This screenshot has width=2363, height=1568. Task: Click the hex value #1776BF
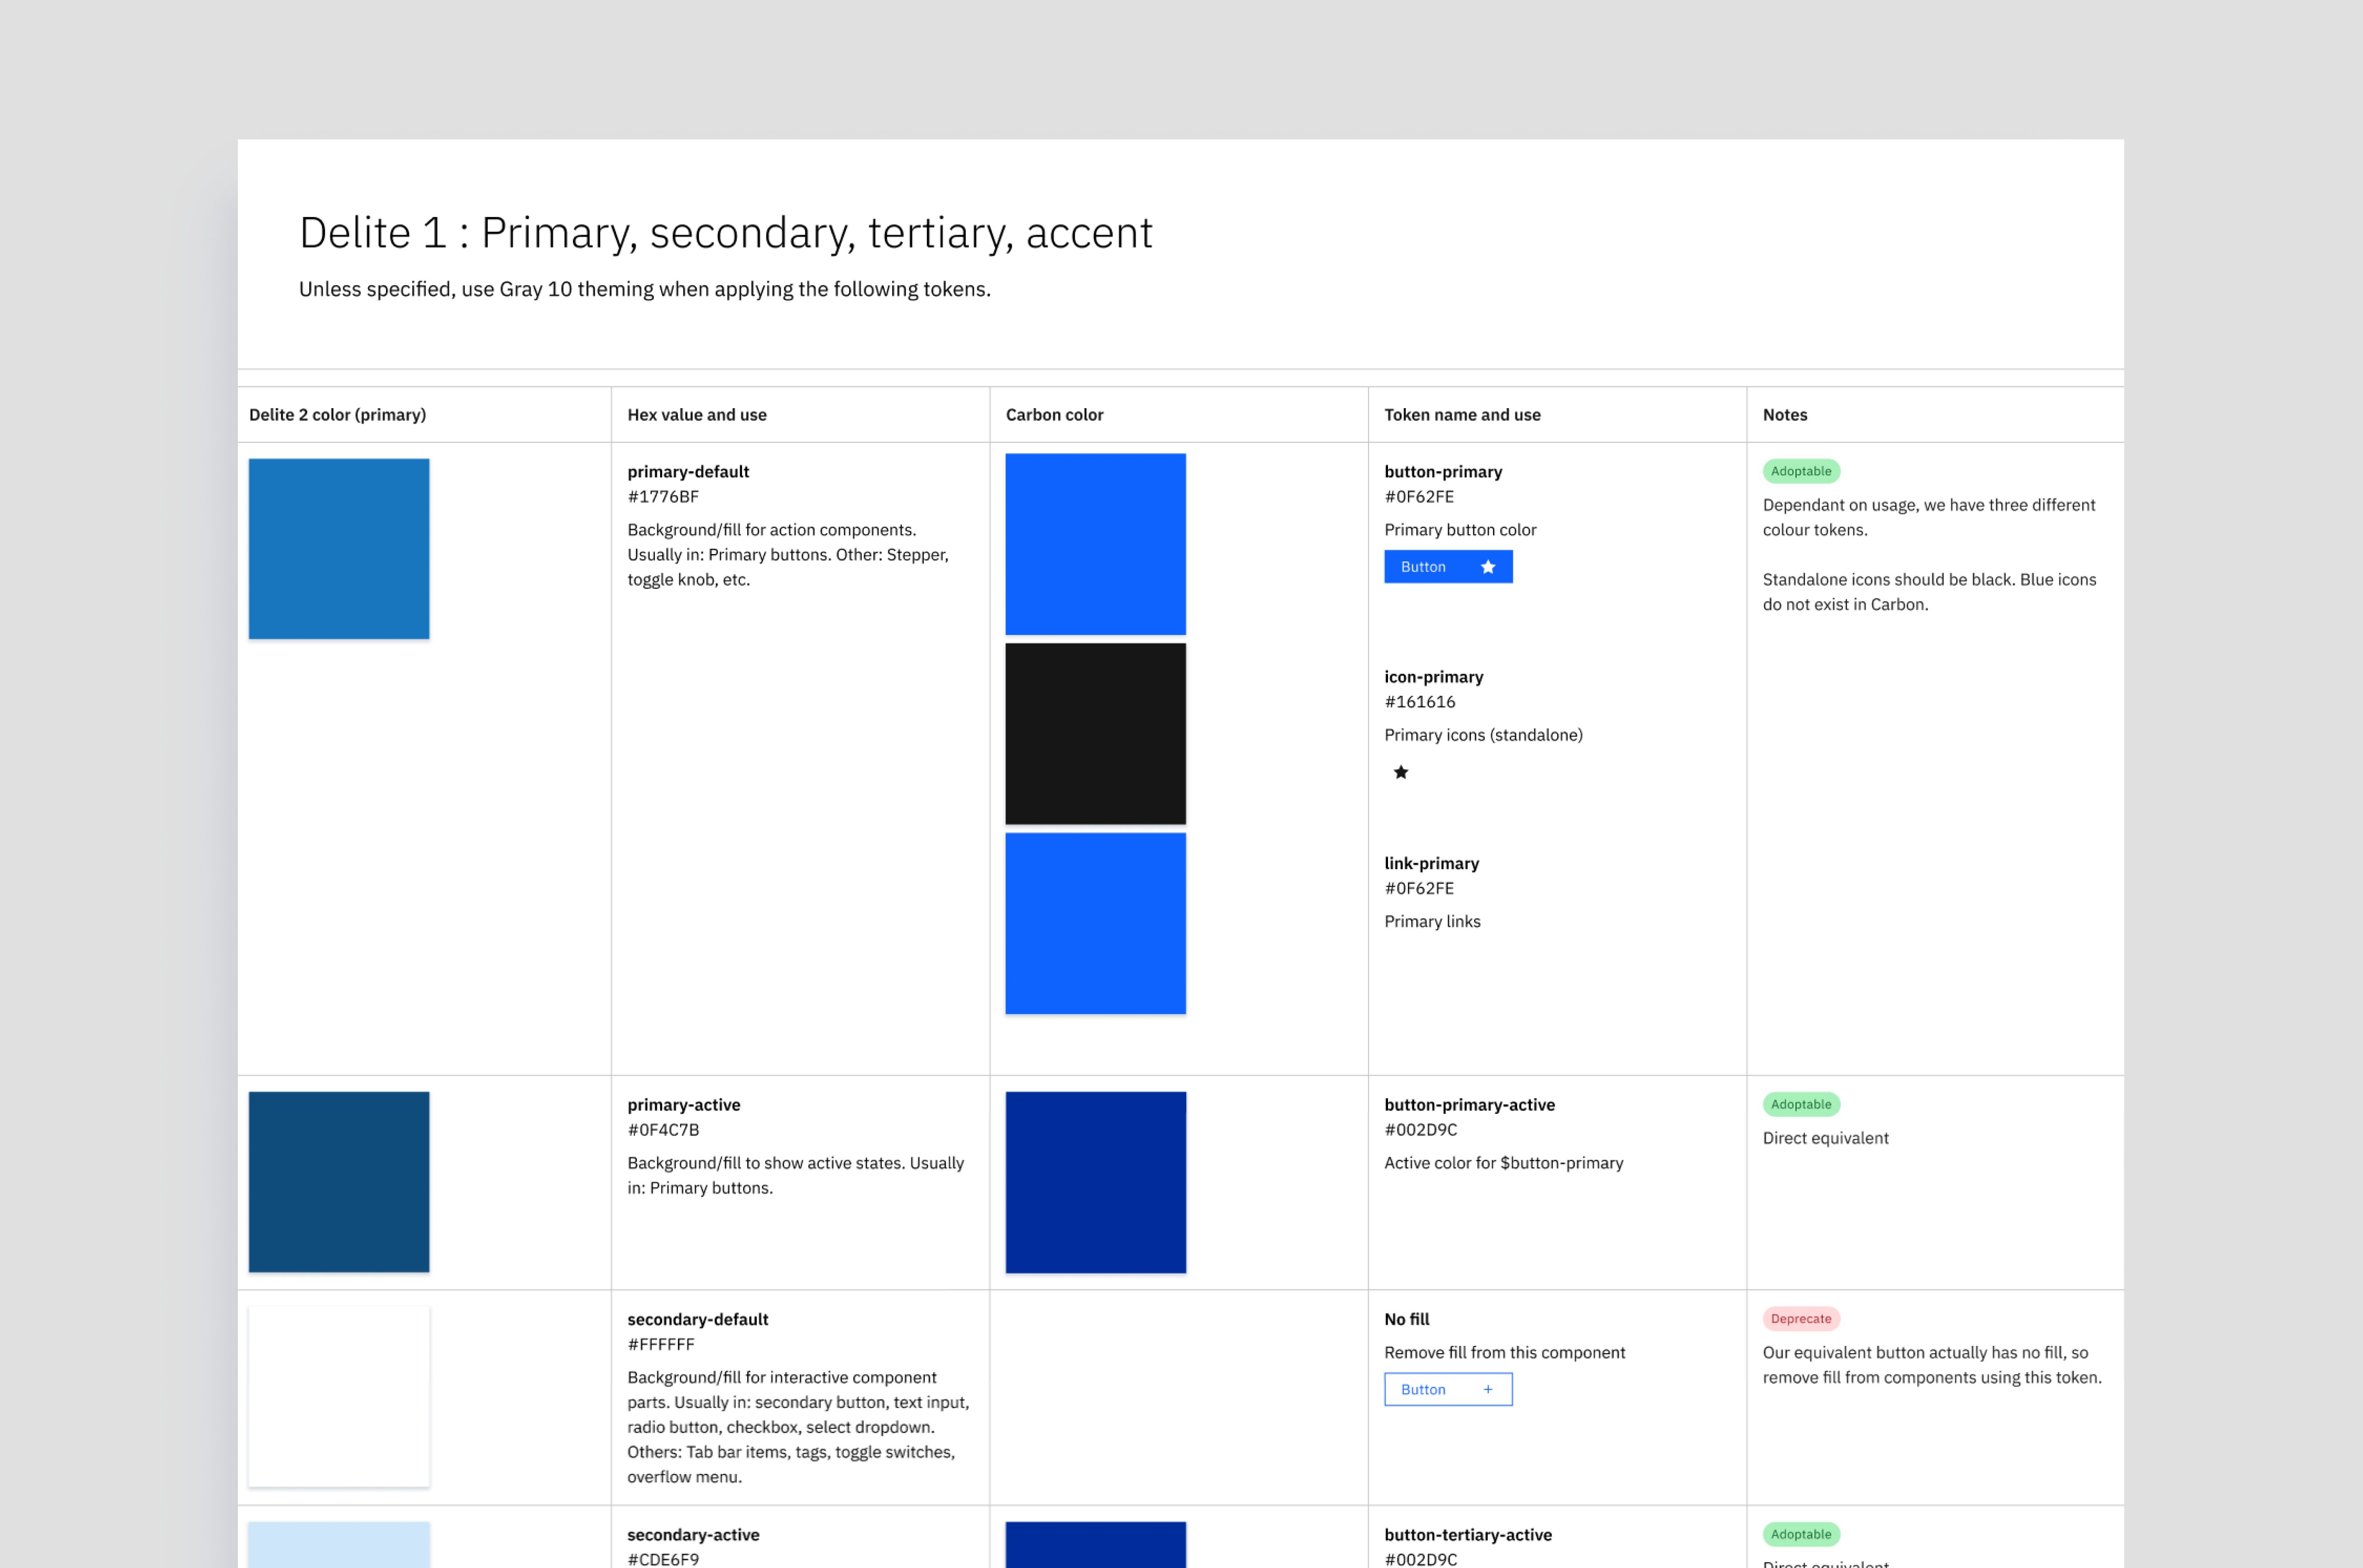[x=663, y=497]
